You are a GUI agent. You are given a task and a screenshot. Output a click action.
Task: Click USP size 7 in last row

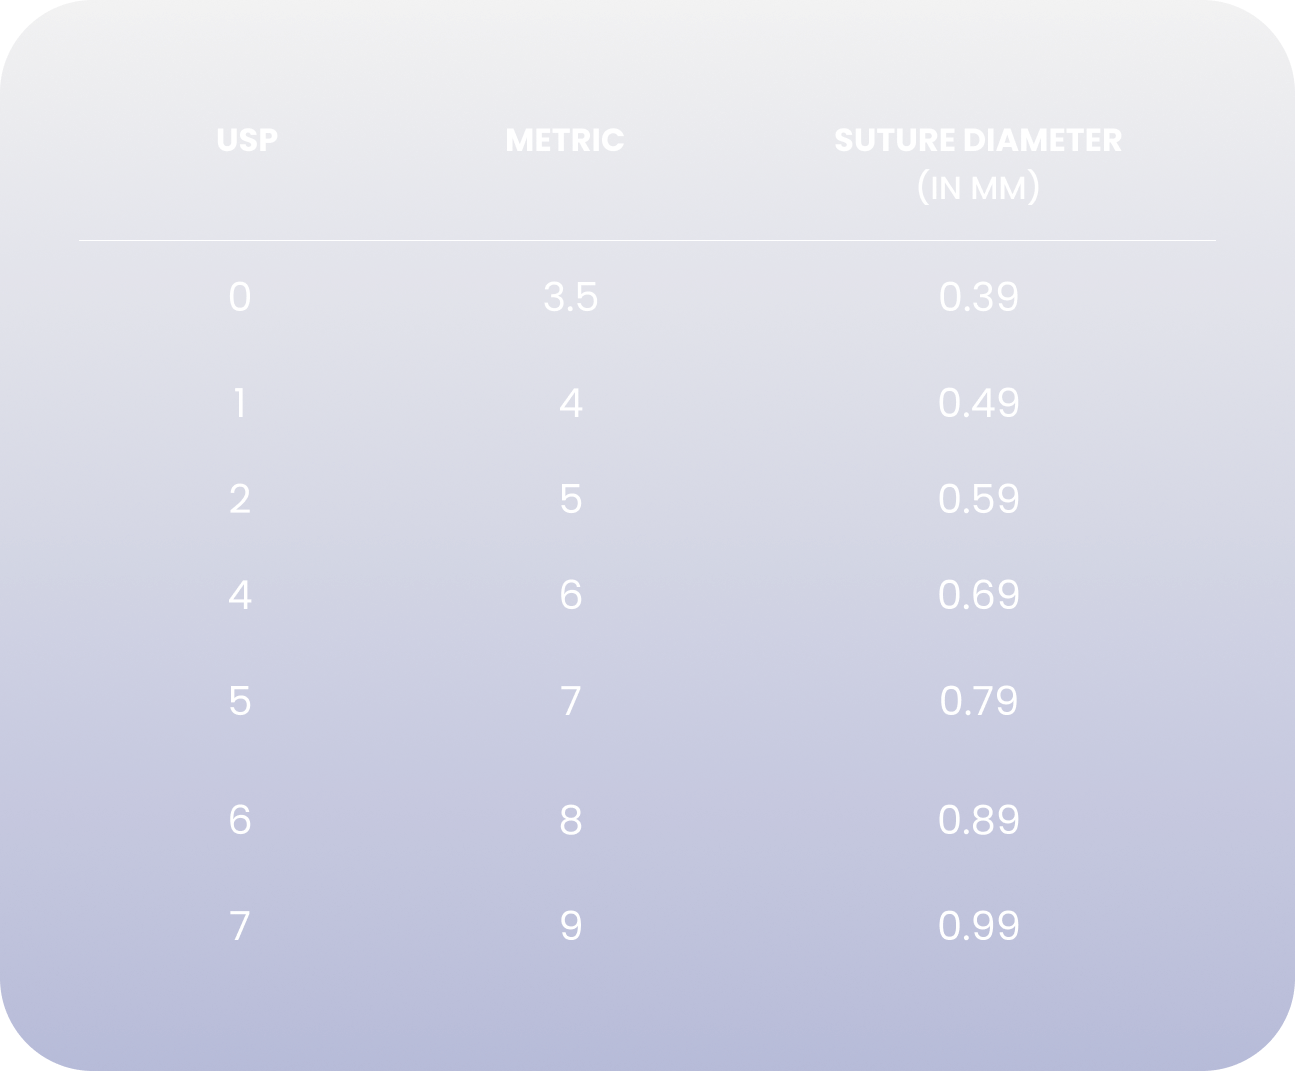[240, 926]
